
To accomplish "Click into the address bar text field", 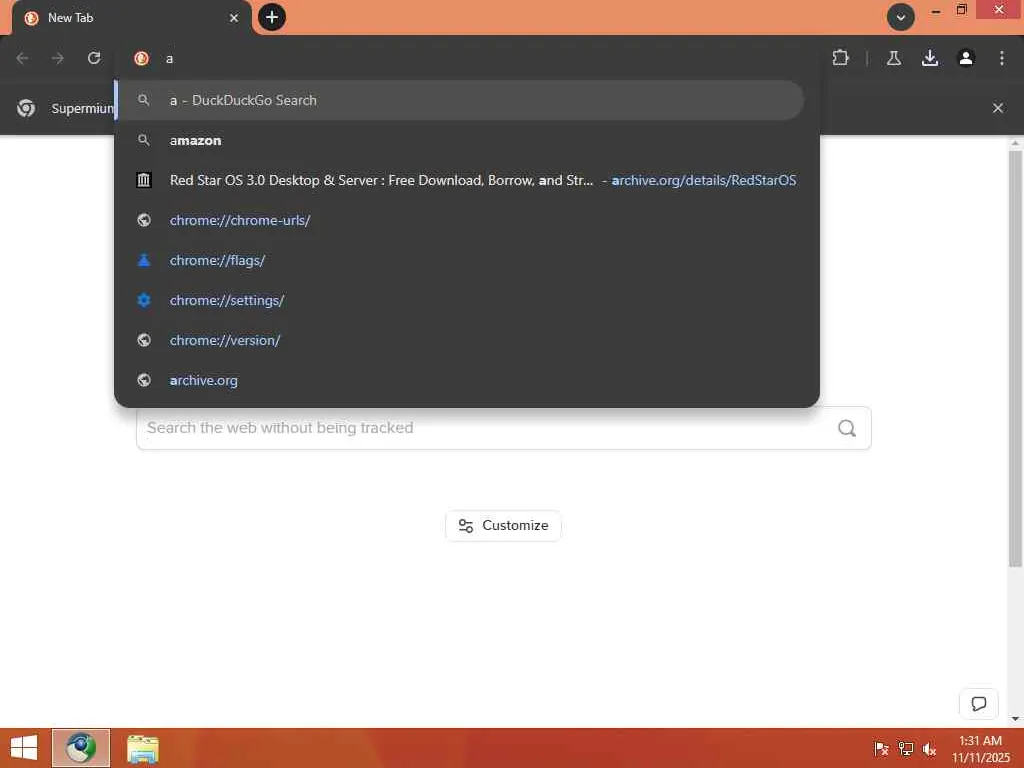I will click(x=483, y=58).
